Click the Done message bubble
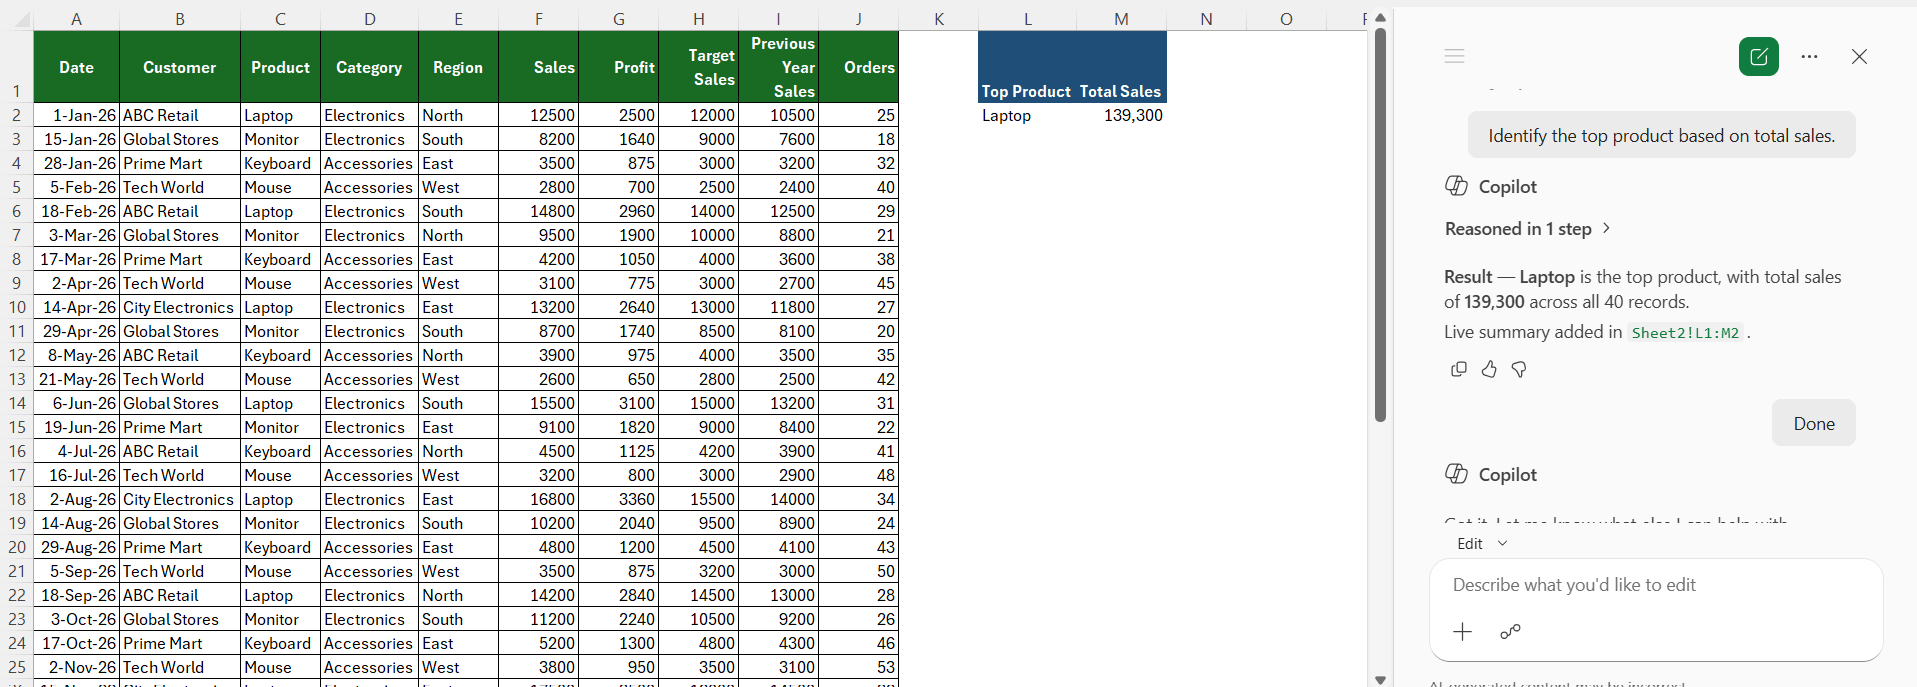The width and height of the screenshot is (1917, 687). 1814,423
